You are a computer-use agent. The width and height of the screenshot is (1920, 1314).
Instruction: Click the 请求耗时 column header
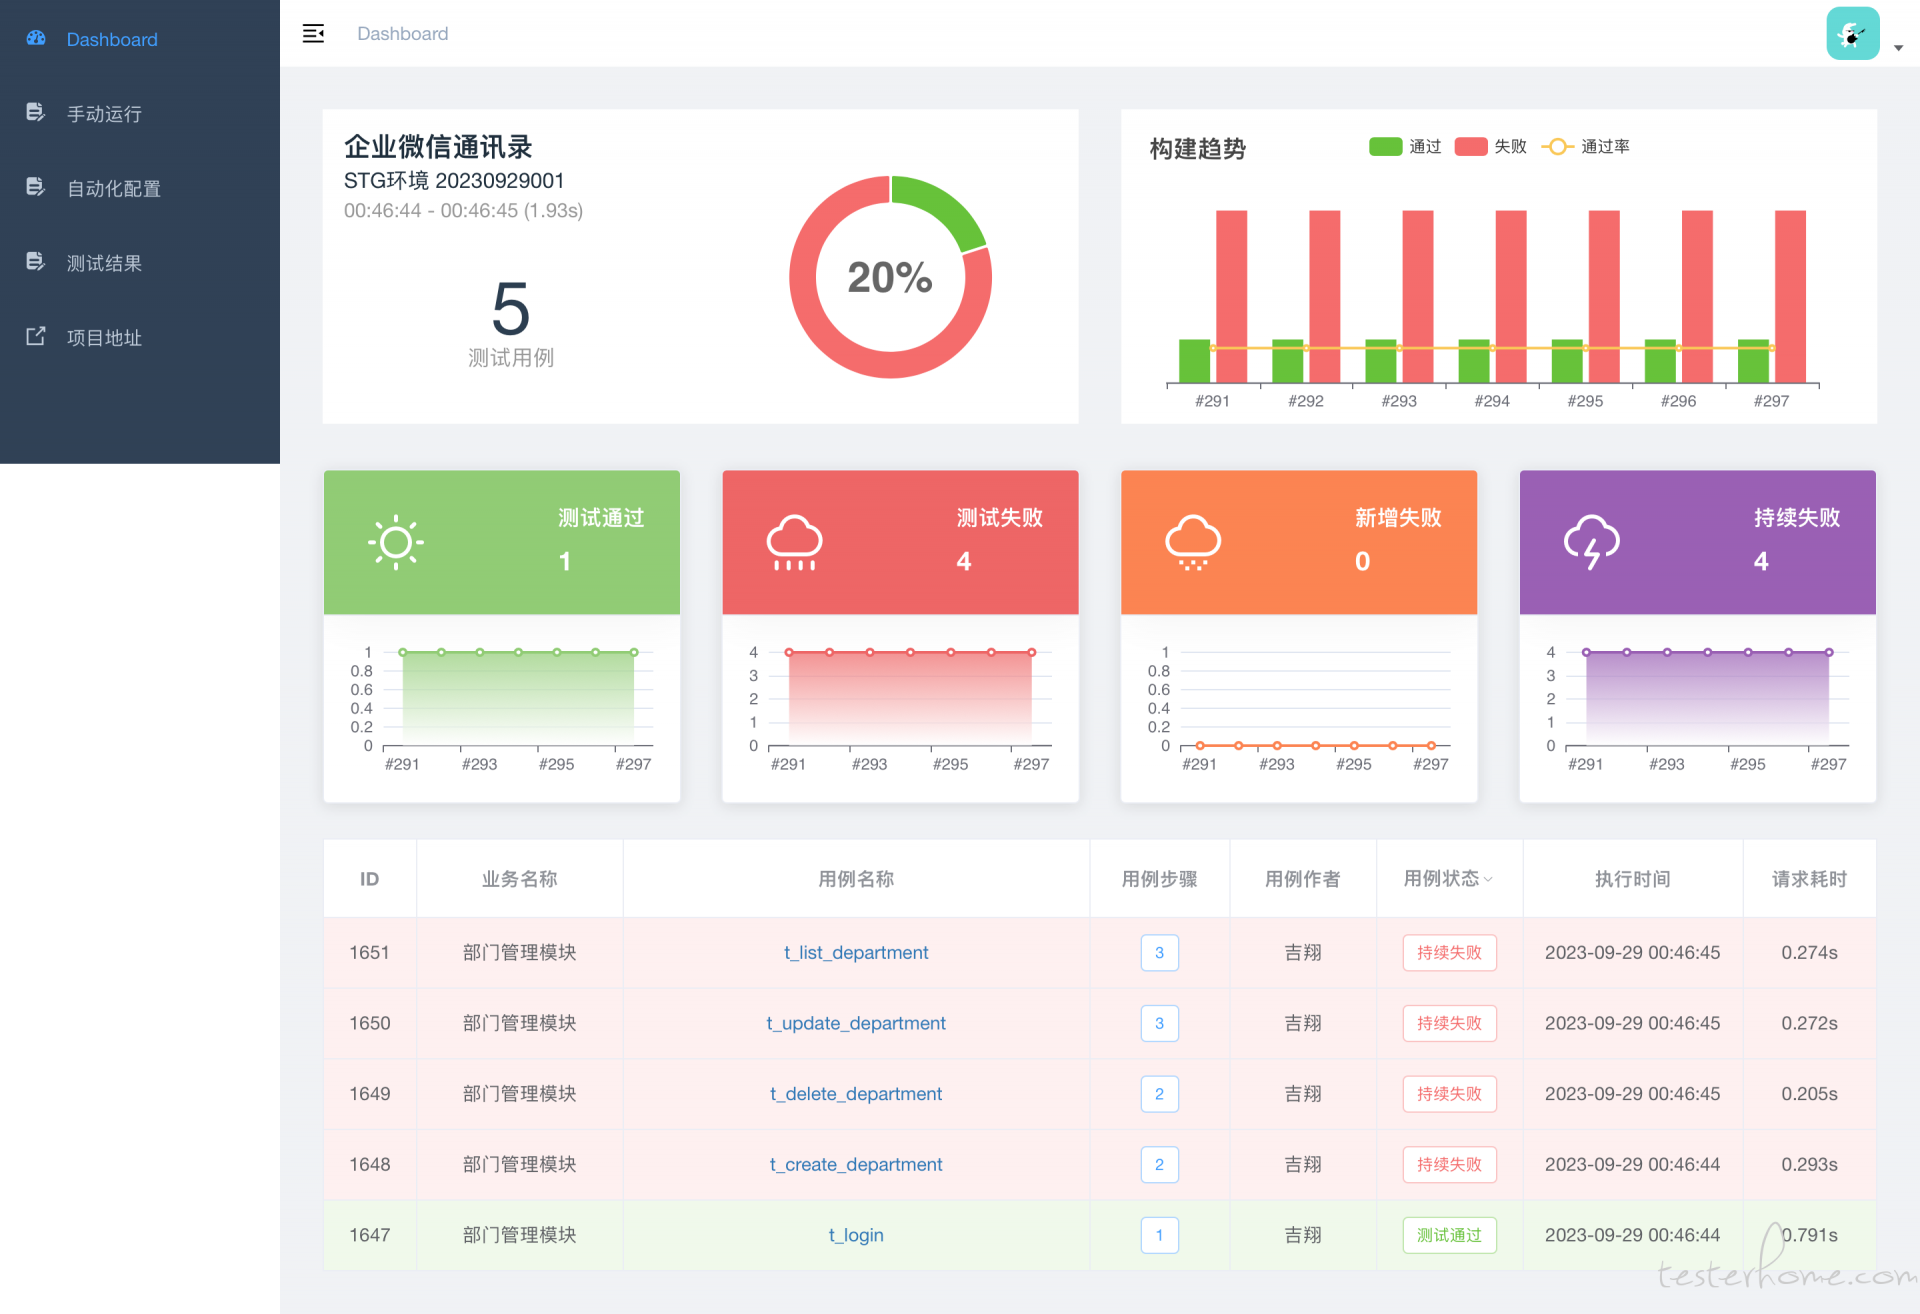(x=1810, y=879)
